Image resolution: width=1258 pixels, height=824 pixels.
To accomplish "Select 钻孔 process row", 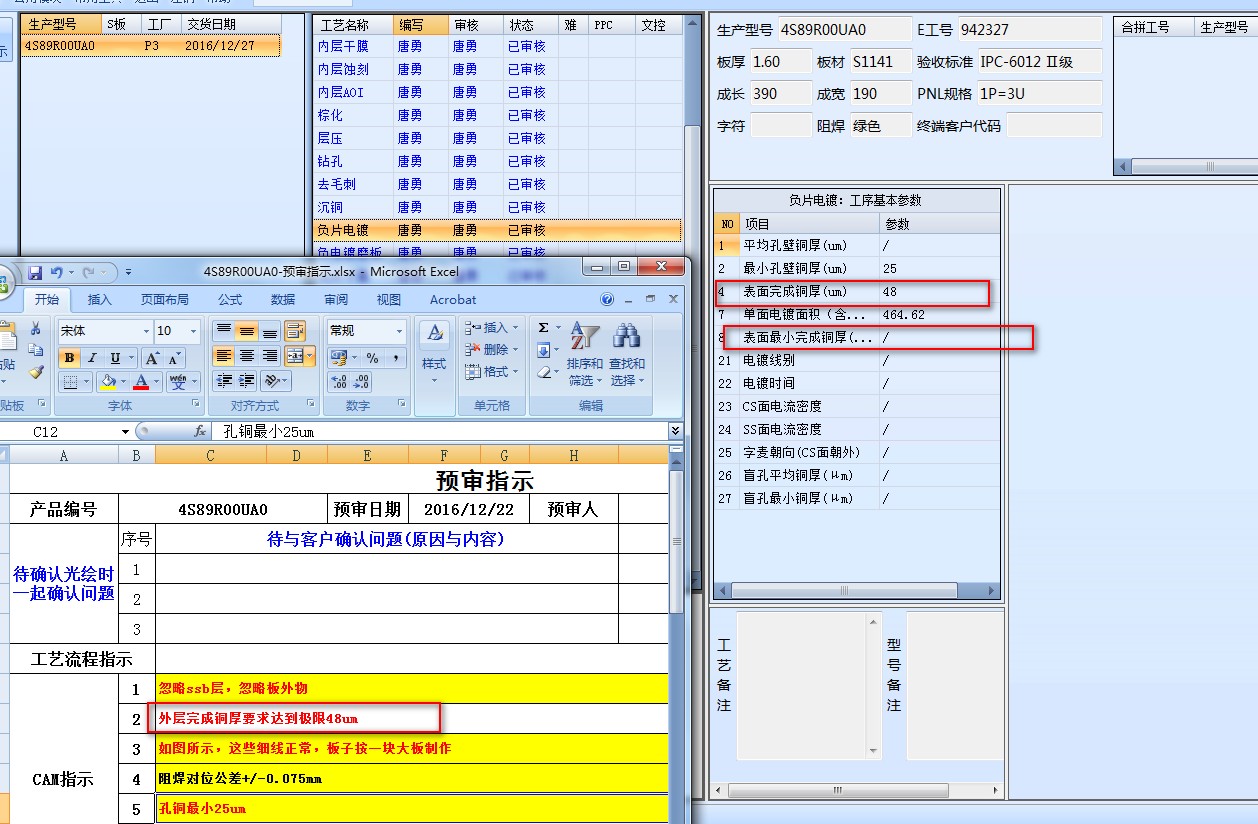I will pyautogui.click(x=497, y=161).
